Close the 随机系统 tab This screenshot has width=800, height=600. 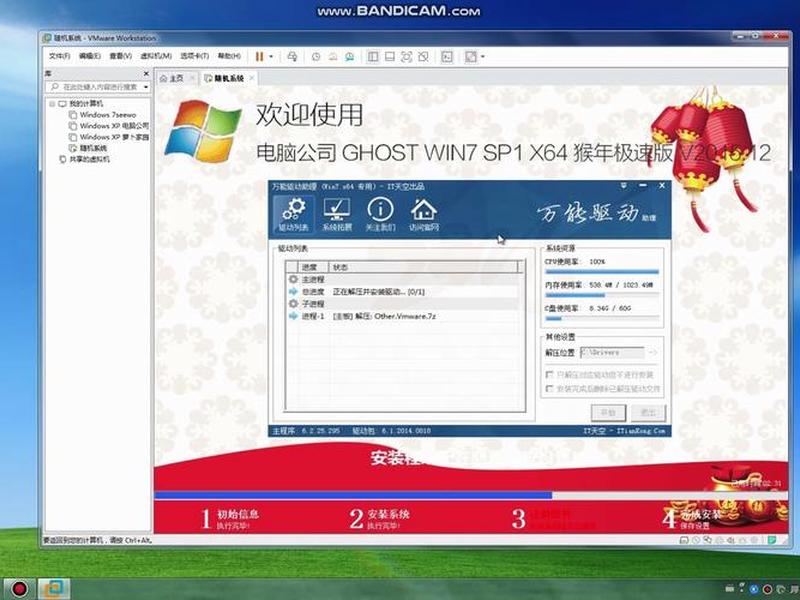tap(252, 78)
